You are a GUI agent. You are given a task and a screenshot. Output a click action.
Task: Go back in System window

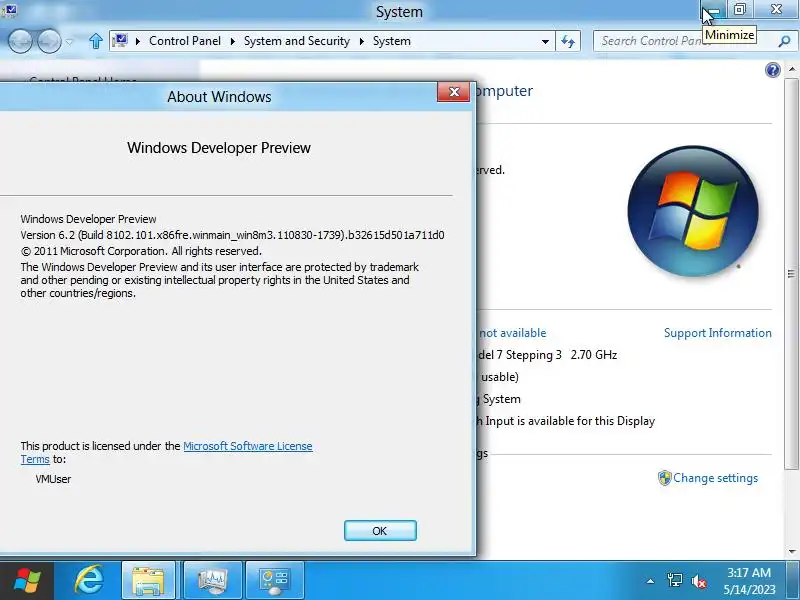(20, 41)
